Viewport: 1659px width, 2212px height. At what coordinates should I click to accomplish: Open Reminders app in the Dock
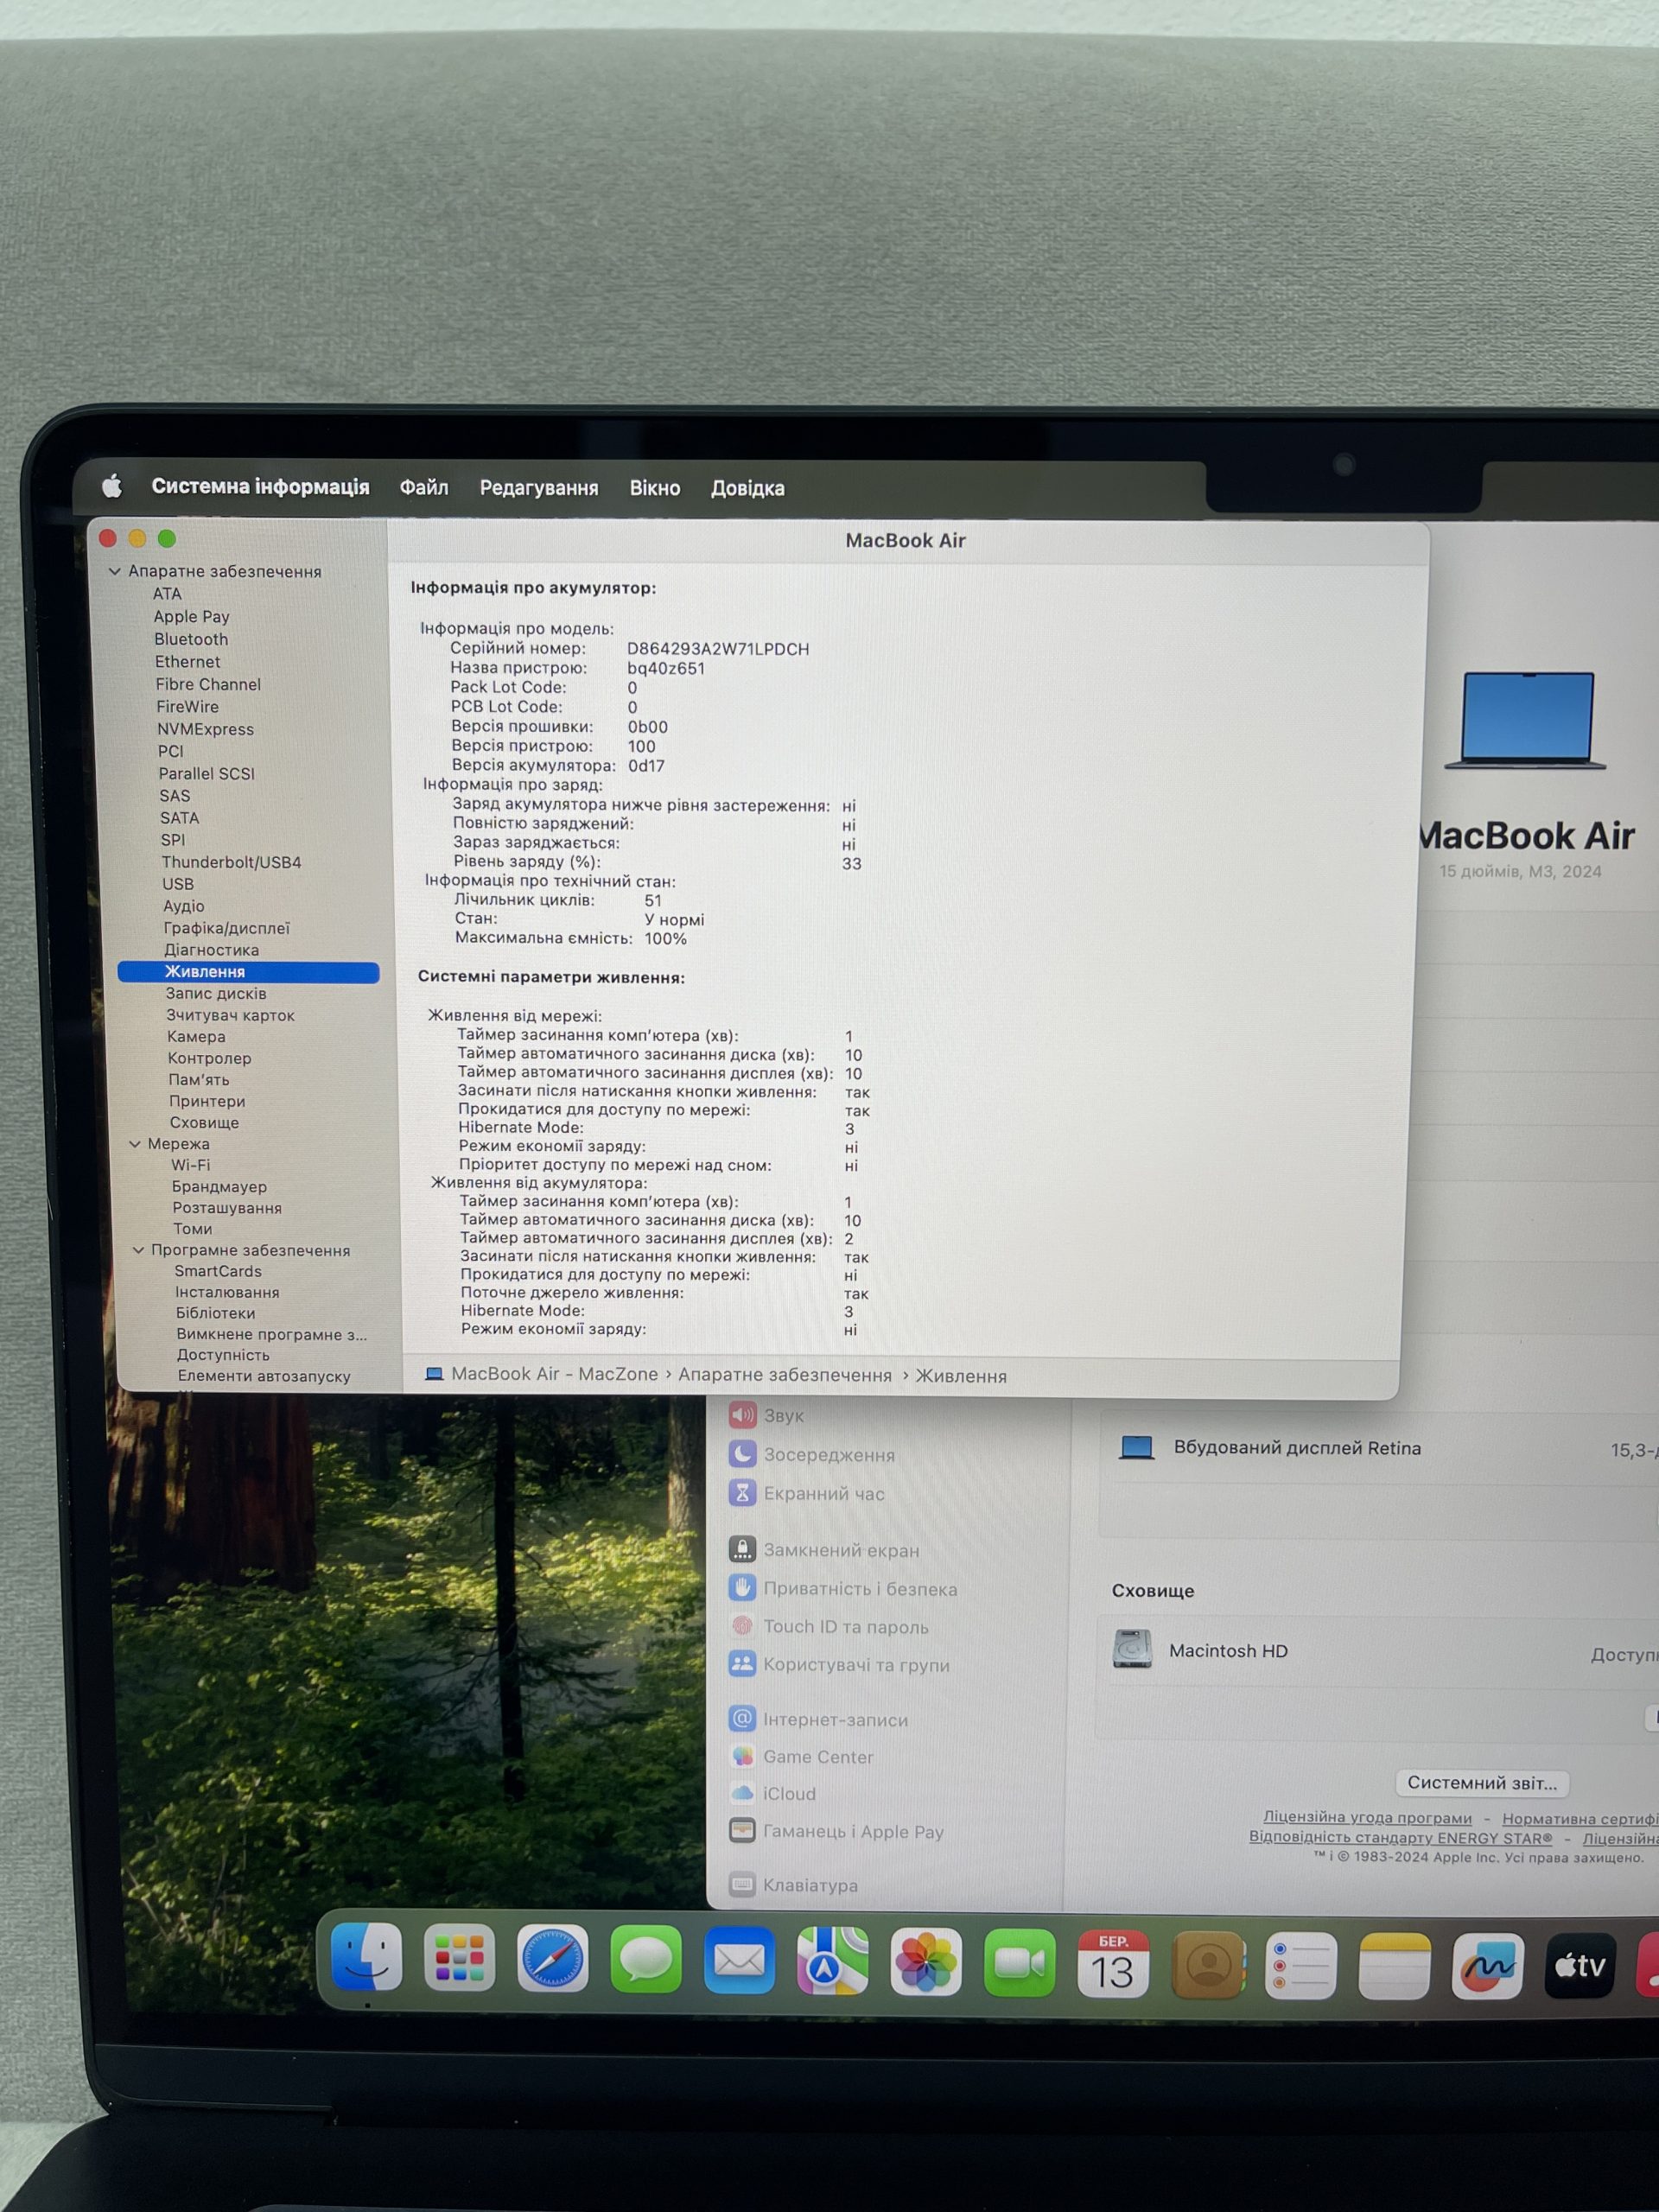(x=1300, y=1967)
